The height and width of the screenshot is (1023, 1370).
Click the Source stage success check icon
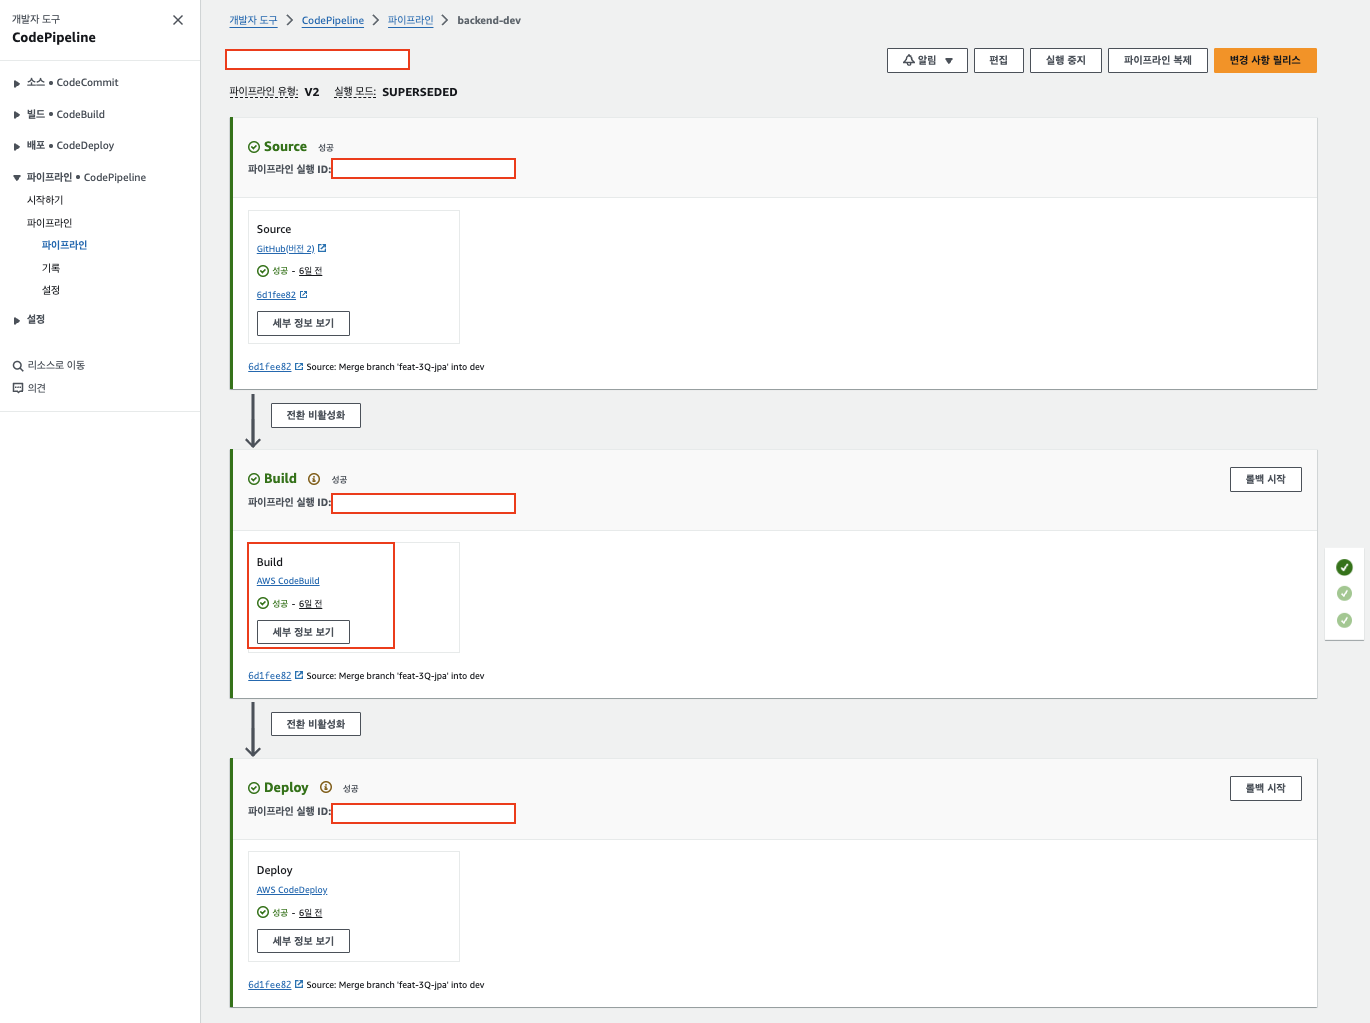[254, 147]
